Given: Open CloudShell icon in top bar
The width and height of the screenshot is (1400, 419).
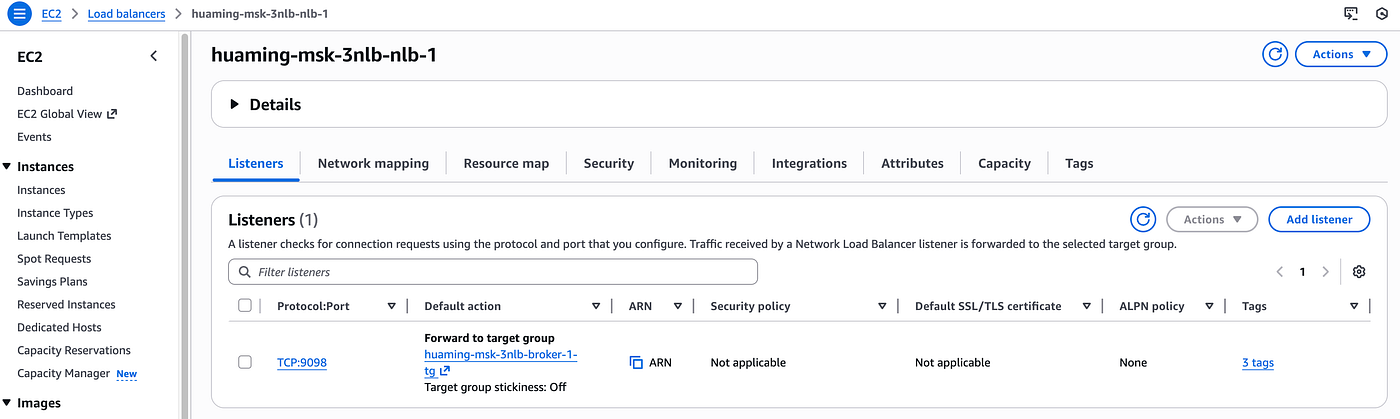Looking at the screenshot, I should pyautogui.click(x=1351, y=14).
